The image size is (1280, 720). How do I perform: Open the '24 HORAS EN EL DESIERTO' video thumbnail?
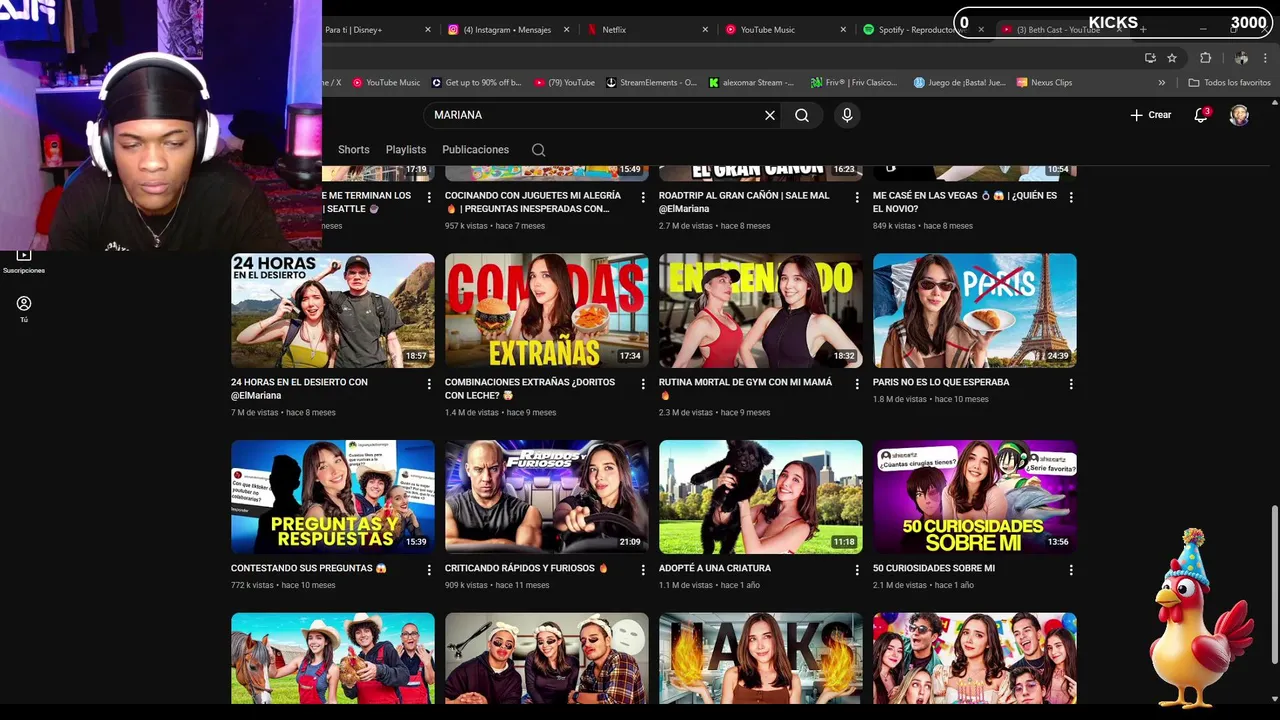[x=333, y=311]
